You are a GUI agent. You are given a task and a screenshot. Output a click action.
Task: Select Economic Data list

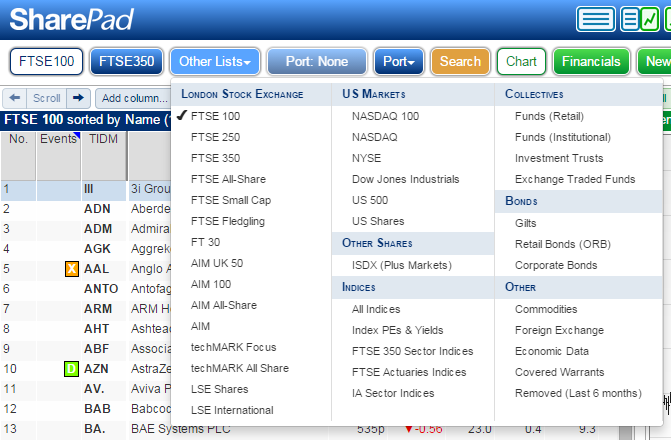pyautogui.click(x=552, y=351)
